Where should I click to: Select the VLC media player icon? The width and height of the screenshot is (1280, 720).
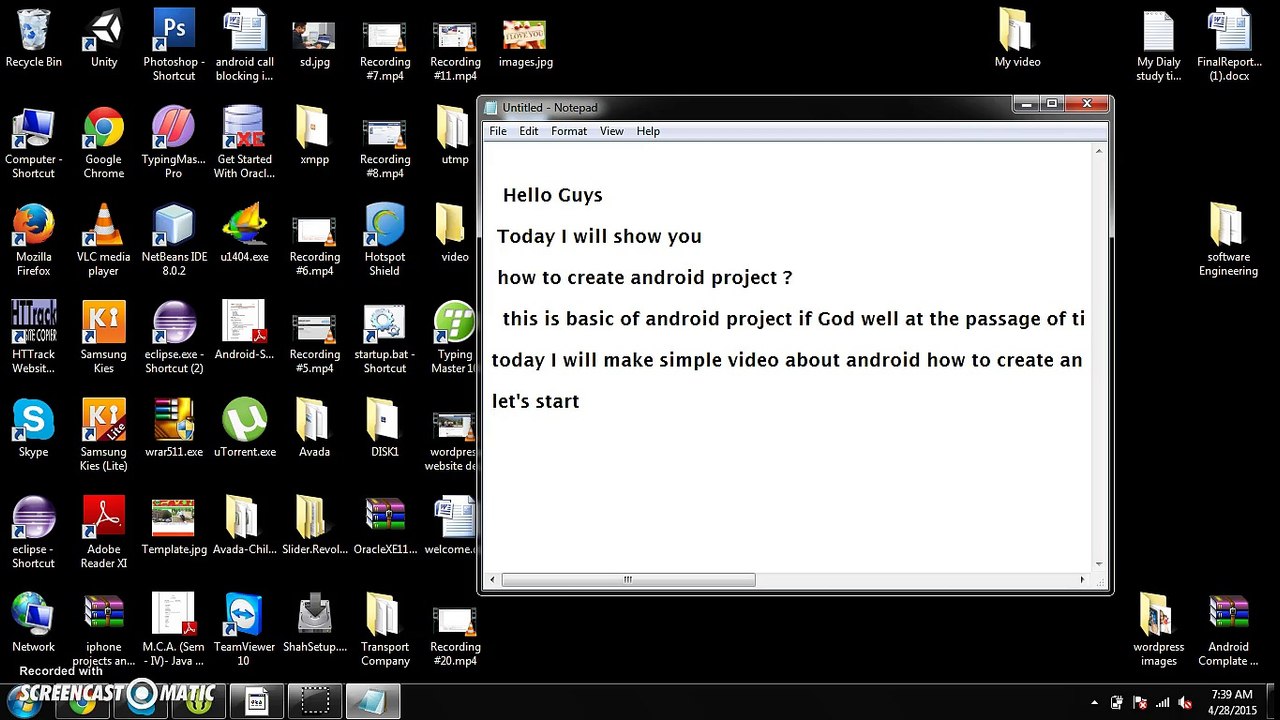click(x=104, y=227)
